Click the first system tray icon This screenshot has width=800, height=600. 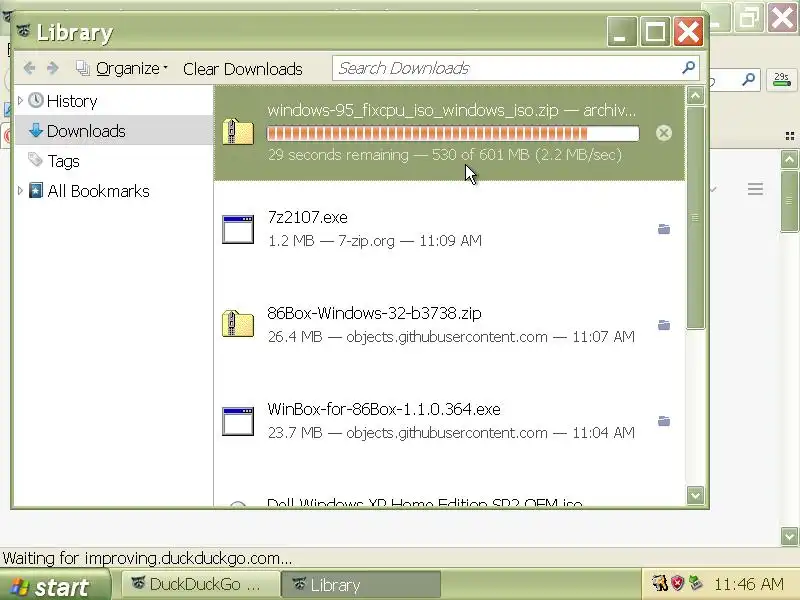pos(660,583)
